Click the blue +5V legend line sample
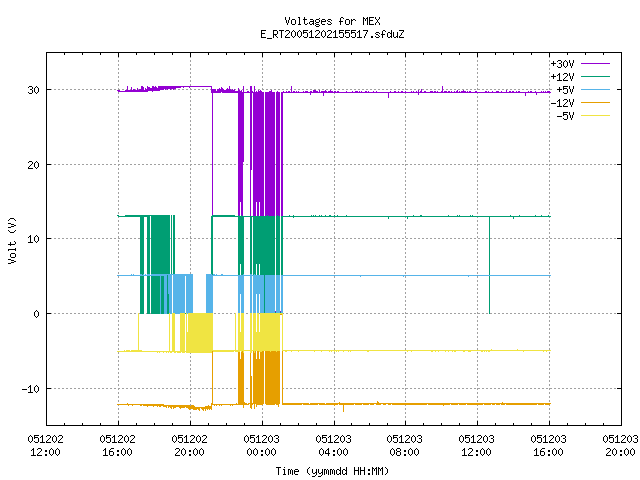The height and width of the screenshot is (480, 640). click(595, 89)
